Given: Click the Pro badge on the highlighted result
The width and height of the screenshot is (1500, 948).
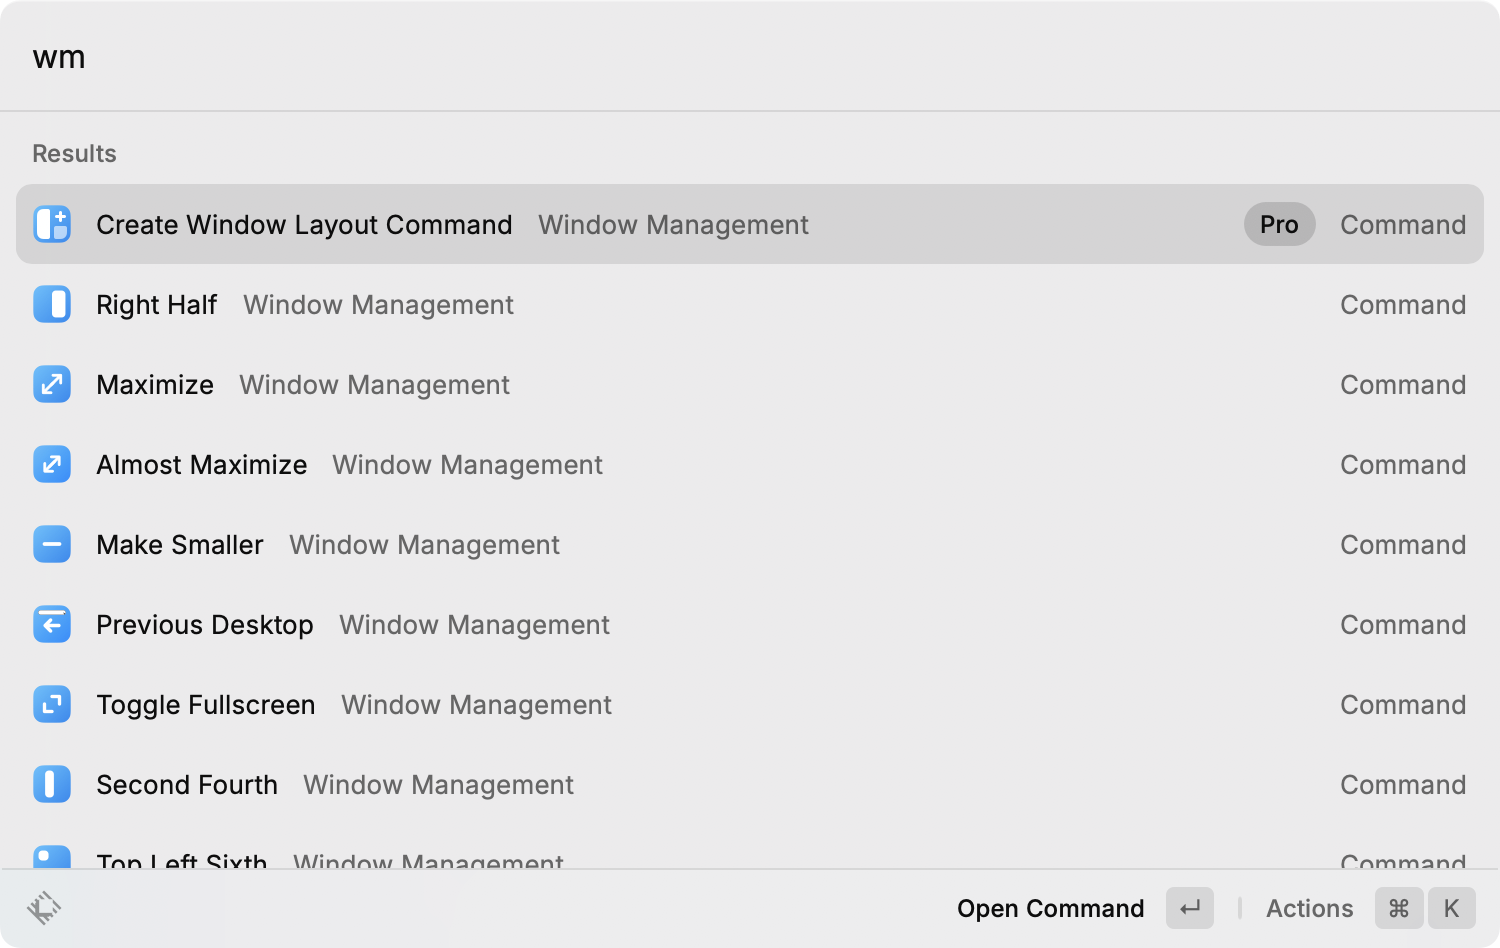Looking at the screenshot, I should click(x=1279, y=224).
